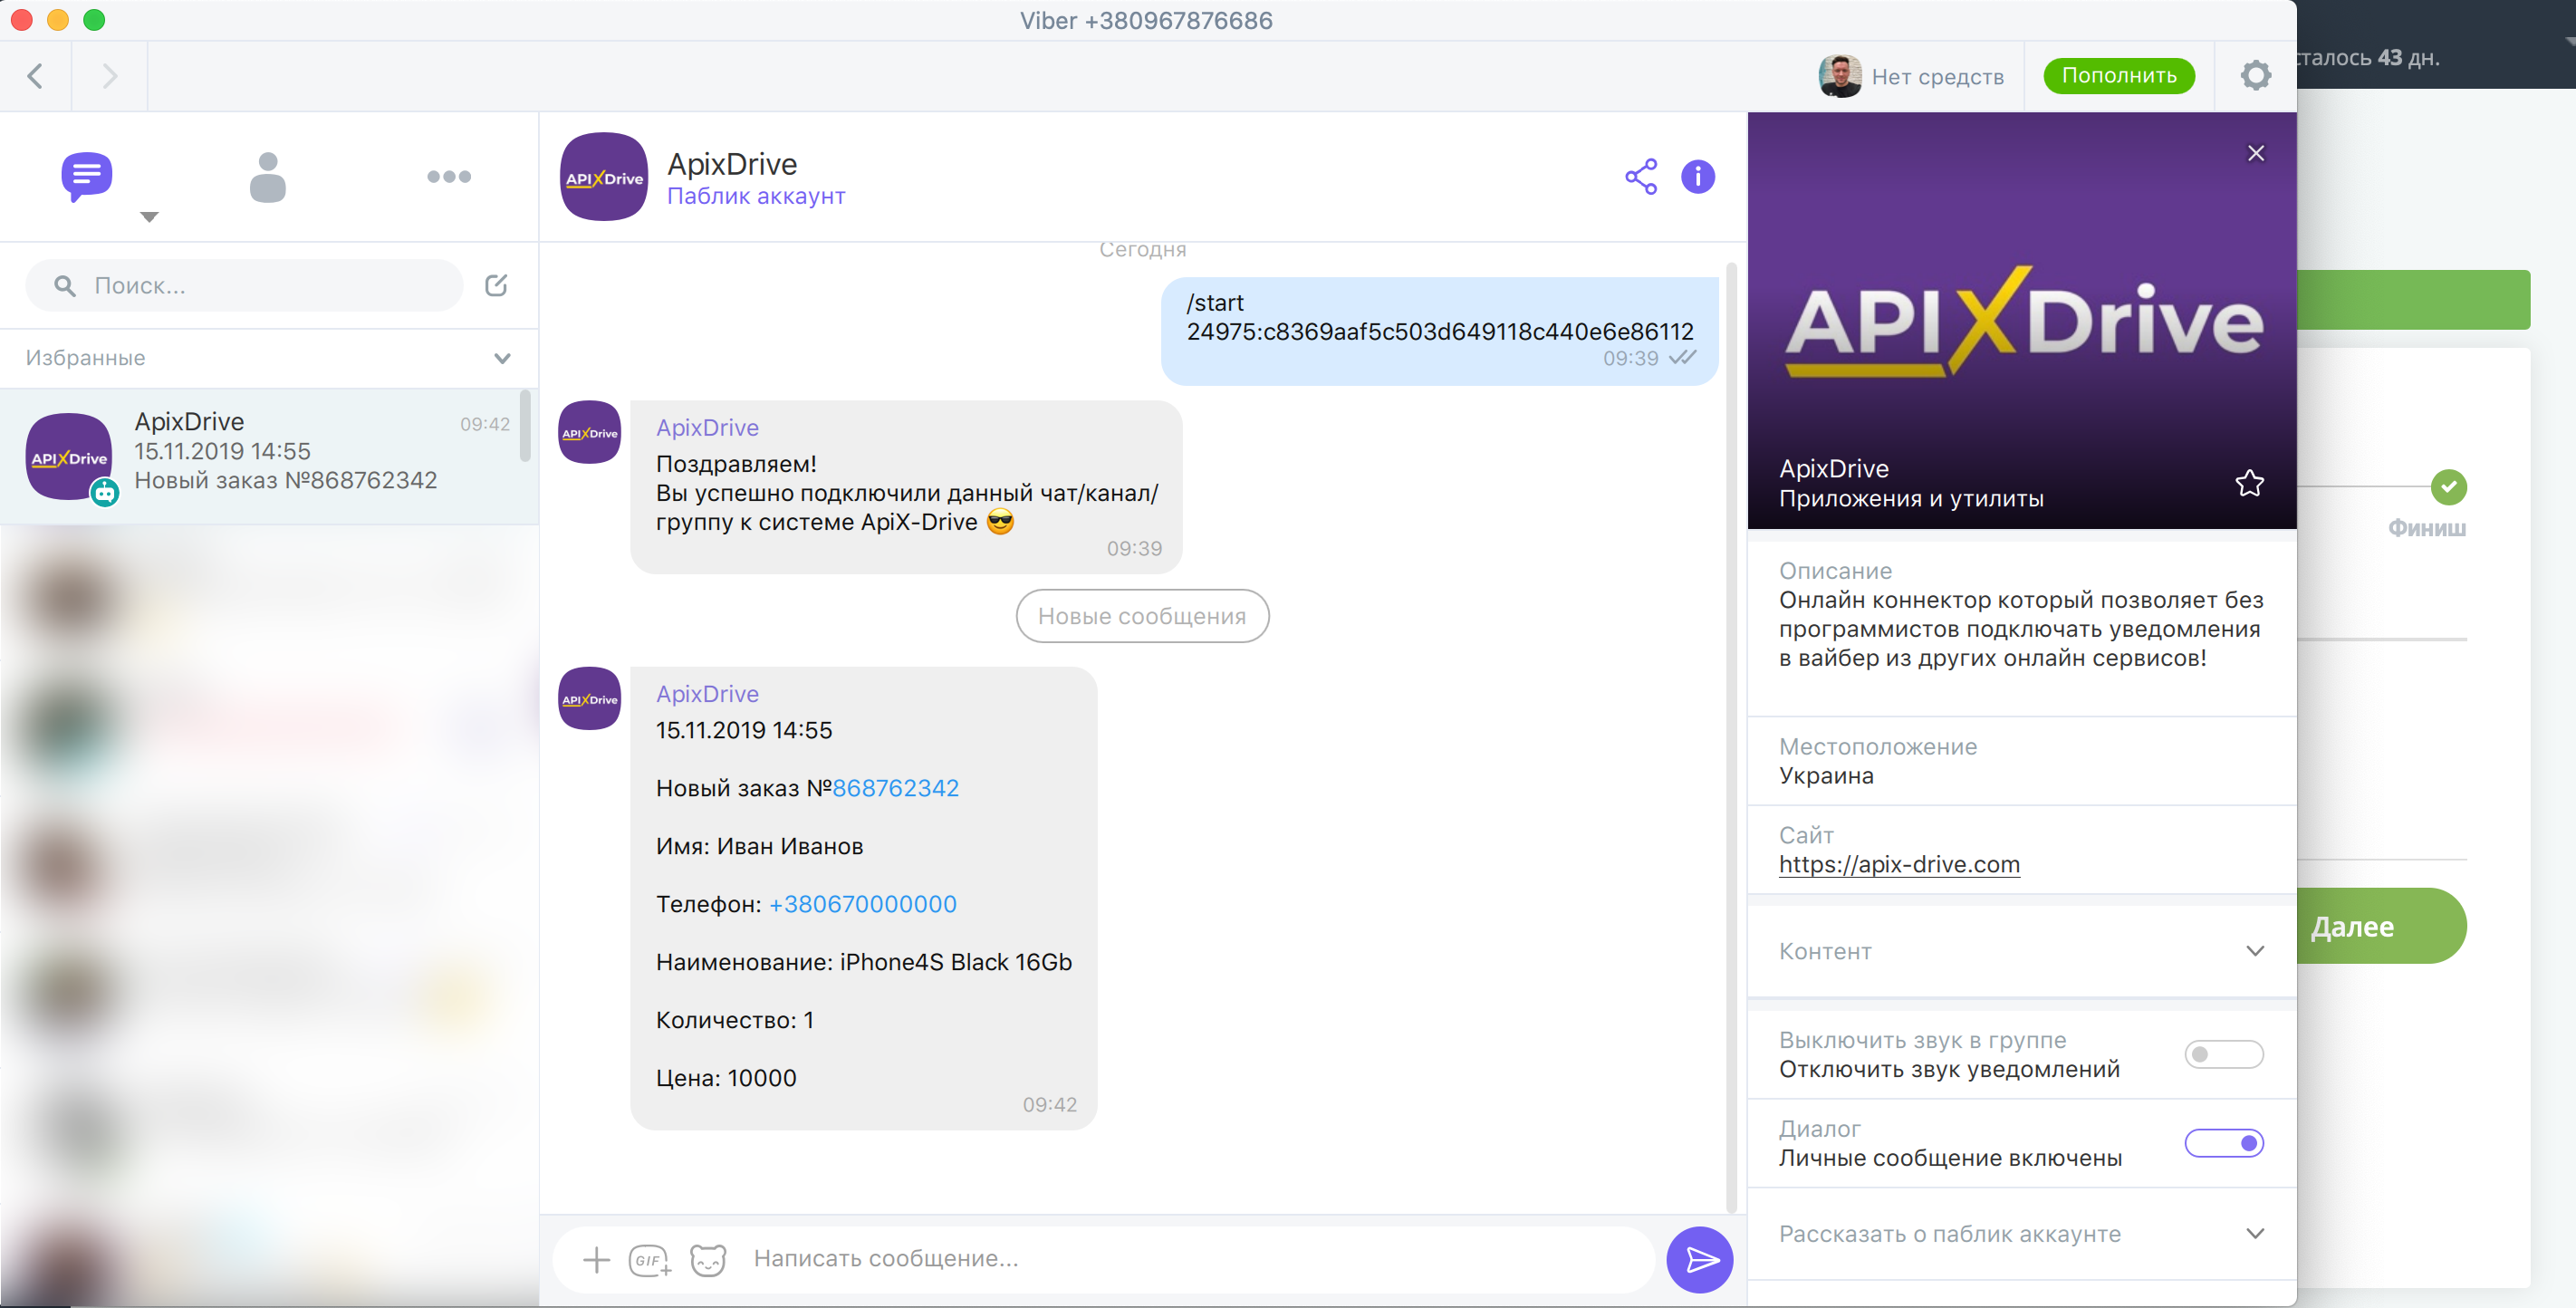Viewport: 2576px width, 1308px height.
Task: Click the Поиск search field
Action: (x=244, y=286)
